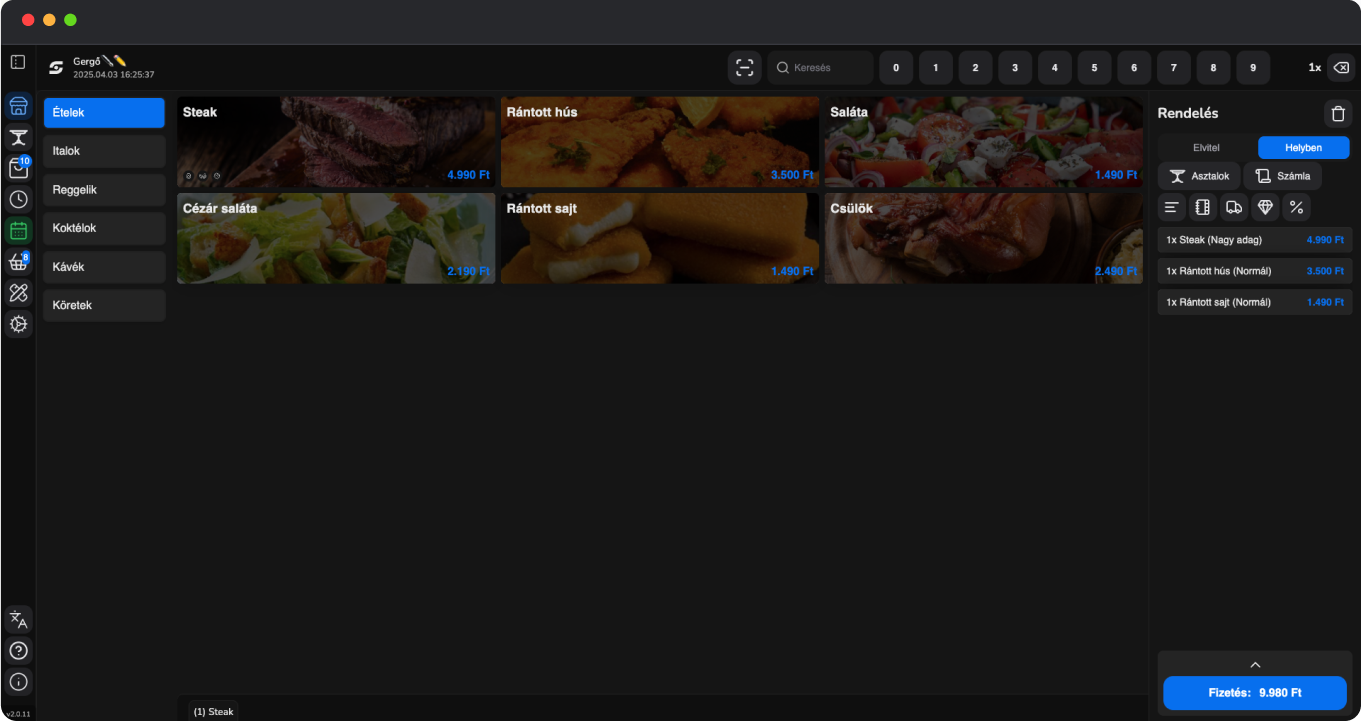Click the backspace delete icon
Screen dimensions: 1361x721
point(1341,68)
